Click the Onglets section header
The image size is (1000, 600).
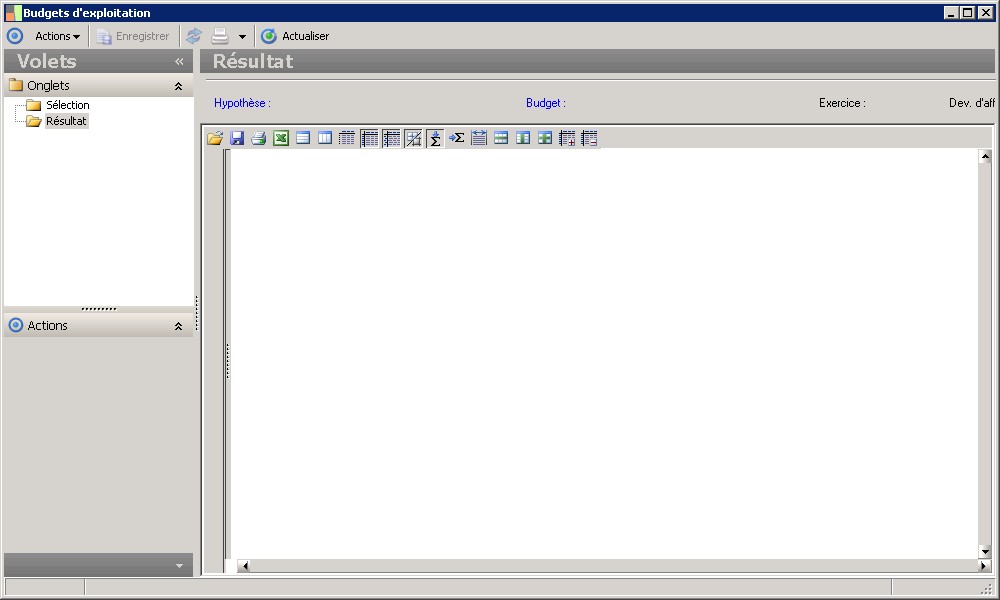[x=98, y=85]
